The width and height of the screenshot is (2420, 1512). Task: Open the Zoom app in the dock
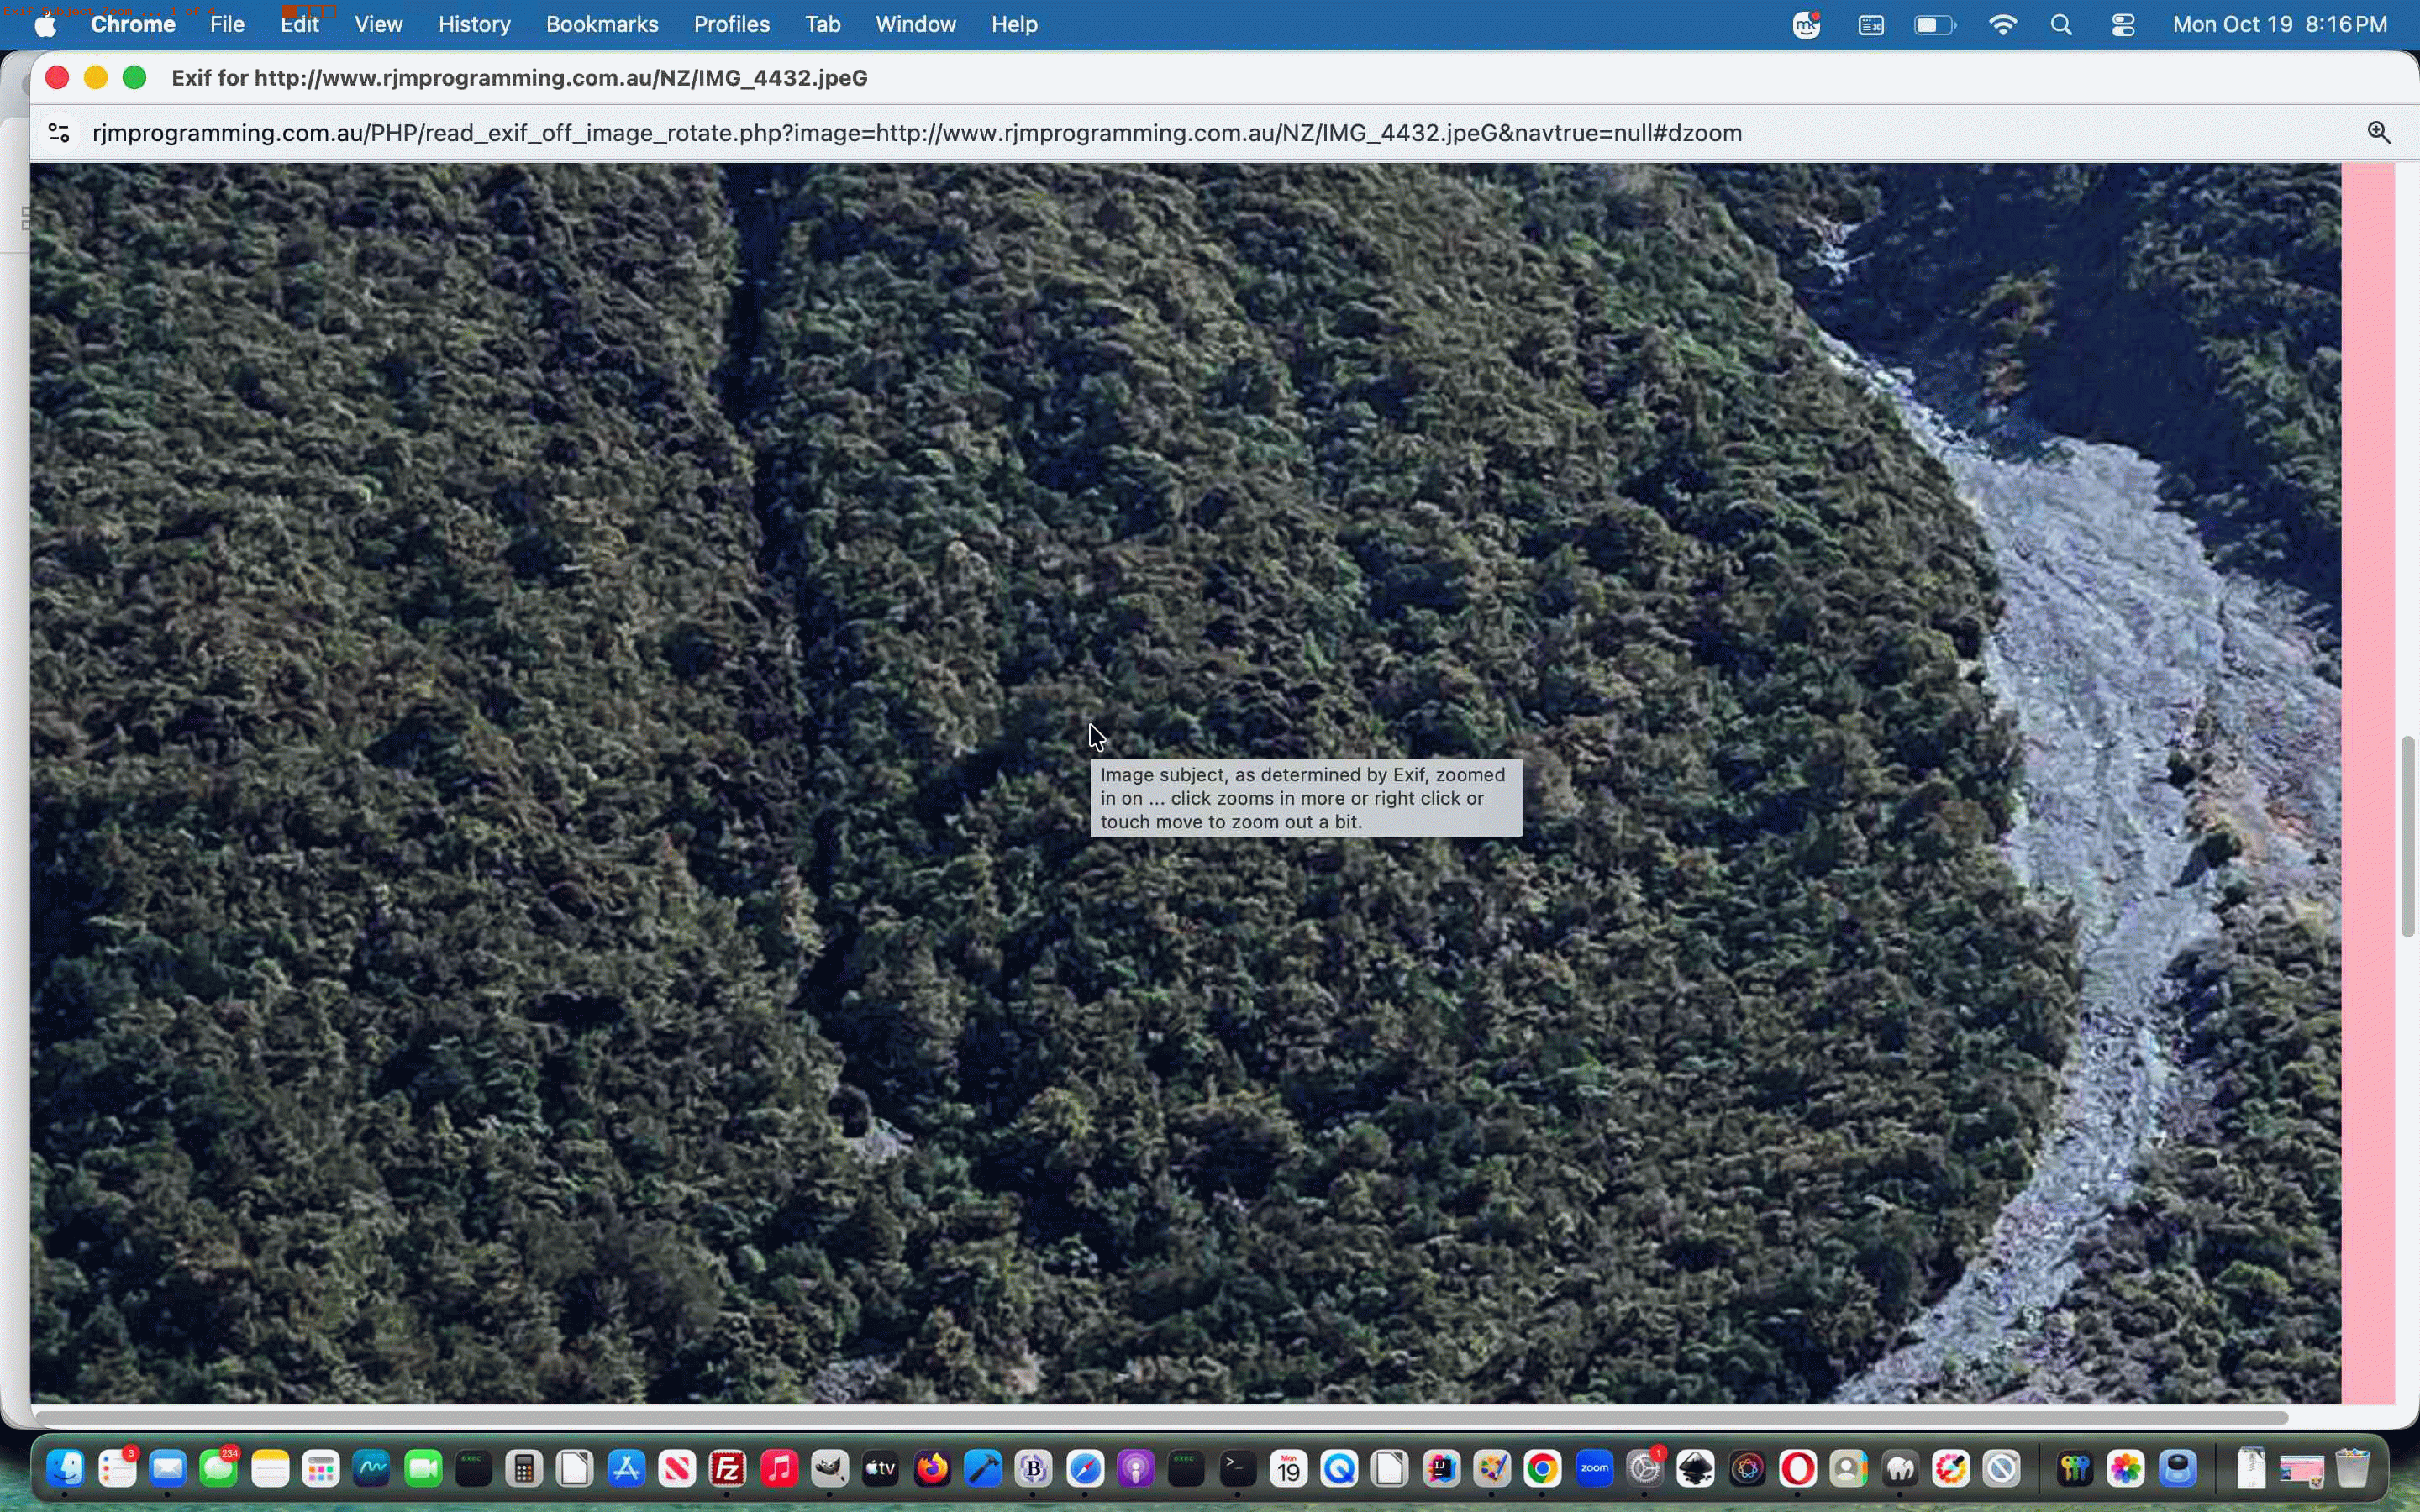coord(1594,1468)
